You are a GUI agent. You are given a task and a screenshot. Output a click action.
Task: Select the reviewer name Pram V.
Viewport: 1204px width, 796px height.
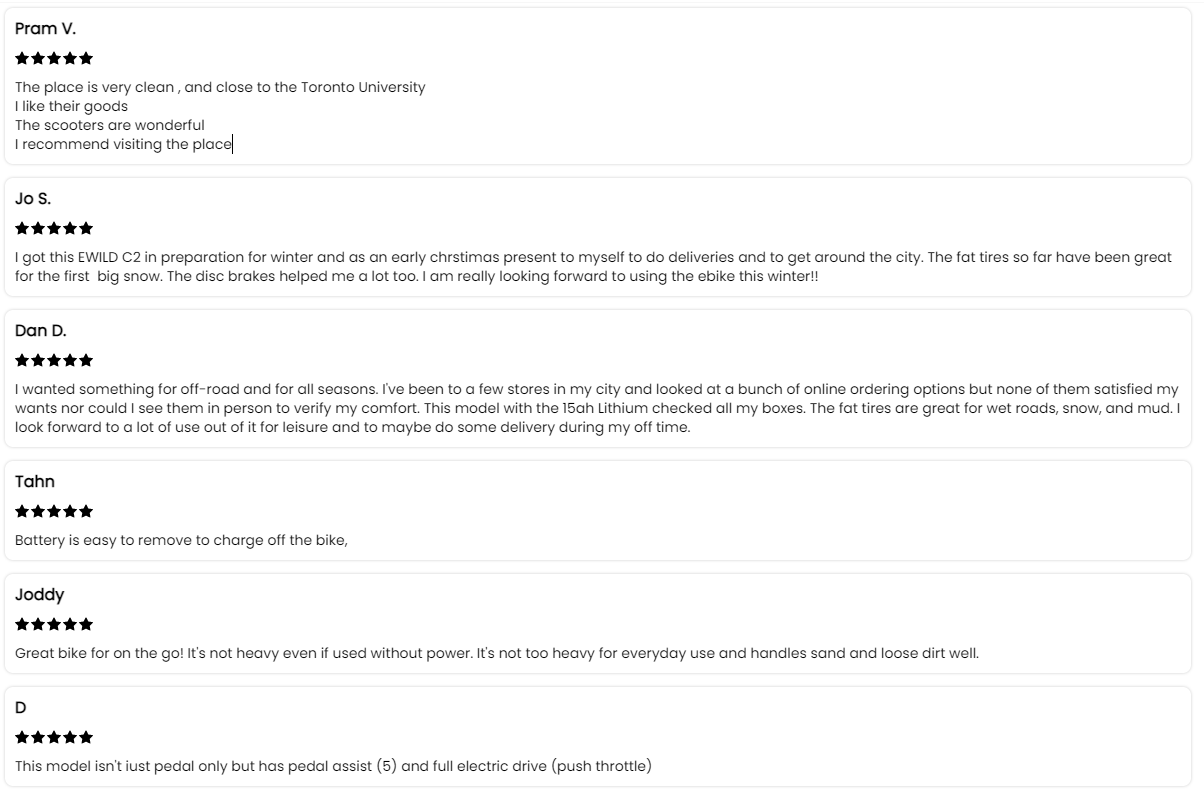point(45,29)
